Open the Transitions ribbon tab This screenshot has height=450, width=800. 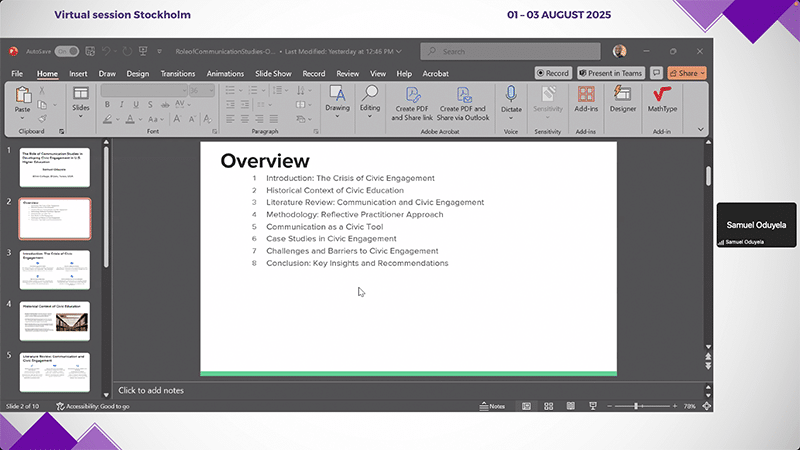[177, 73]
